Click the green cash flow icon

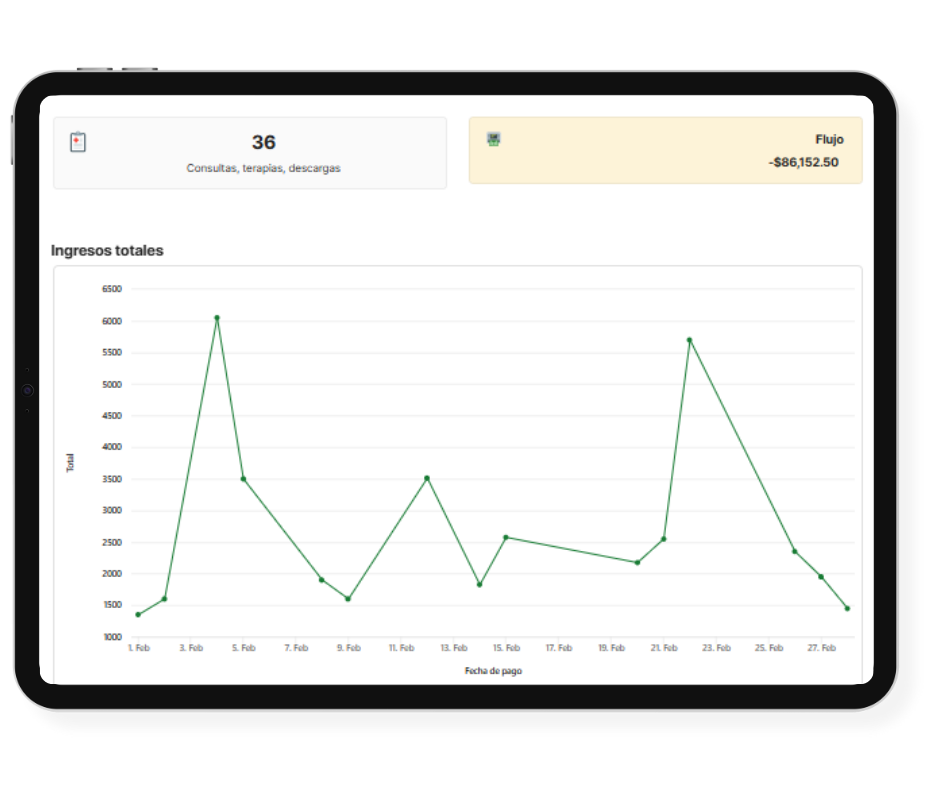click(x=493, y=139)
